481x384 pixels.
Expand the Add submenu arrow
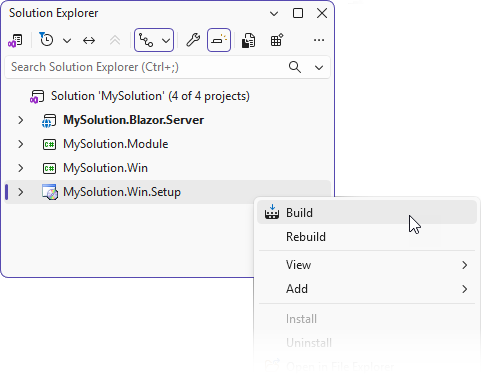[465, 289]
